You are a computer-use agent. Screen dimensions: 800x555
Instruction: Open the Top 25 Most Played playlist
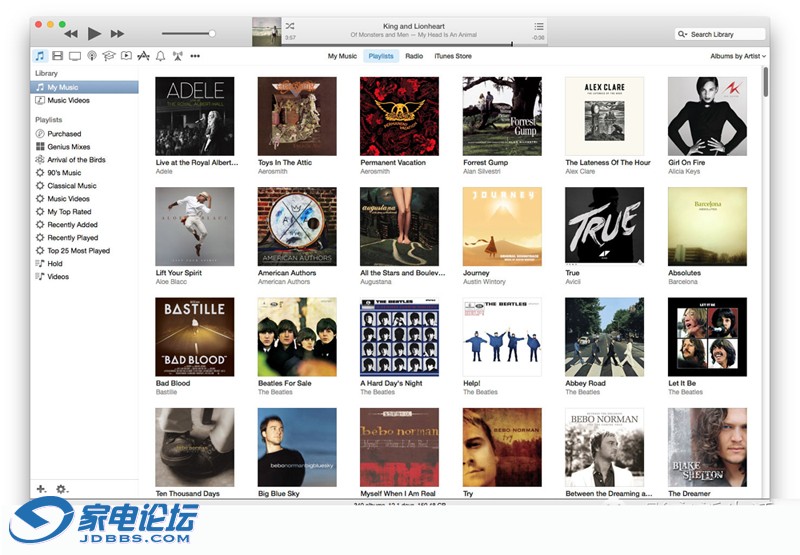[84, 251]
